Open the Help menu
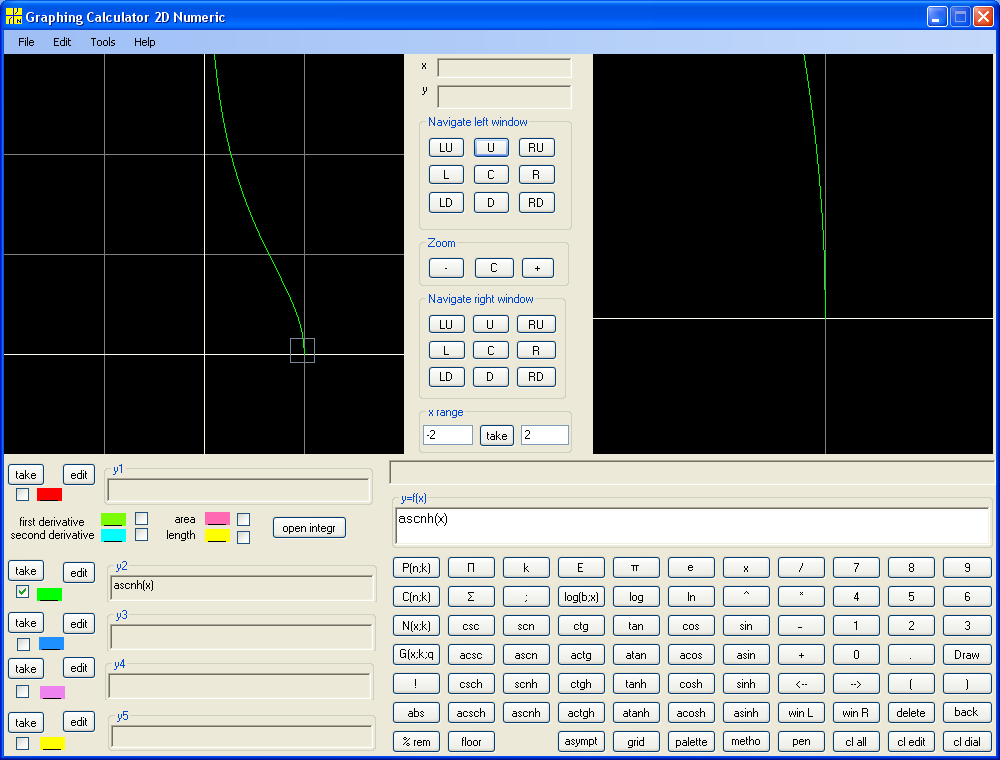The width and height of the screenshot is (1000, 760). pyautogui.click(x=145, y=42)
